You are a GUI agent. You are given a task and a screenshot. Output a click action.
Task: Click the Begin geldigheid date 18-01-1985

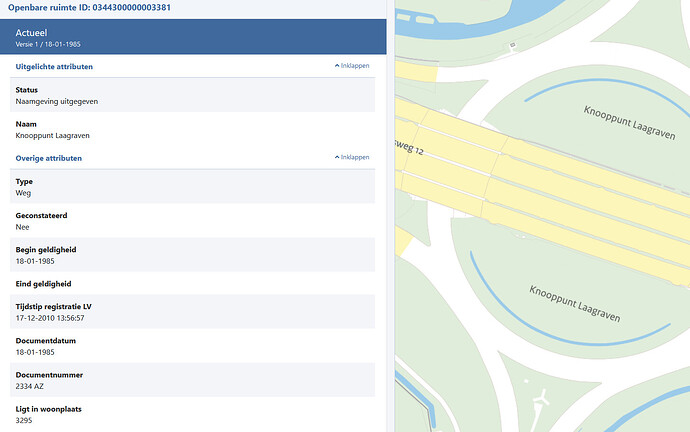tap(35, 261)
